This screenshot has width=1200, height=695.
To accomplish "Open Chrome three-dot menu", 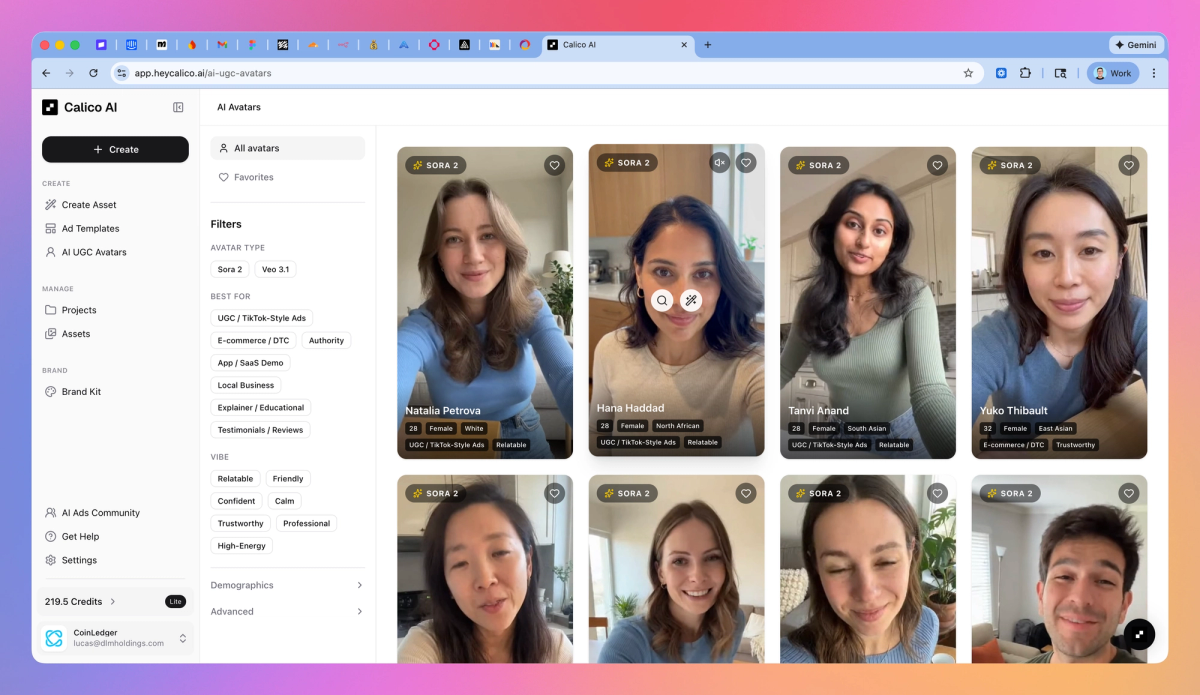I will pyautogui.click(x=1154, y=73).
